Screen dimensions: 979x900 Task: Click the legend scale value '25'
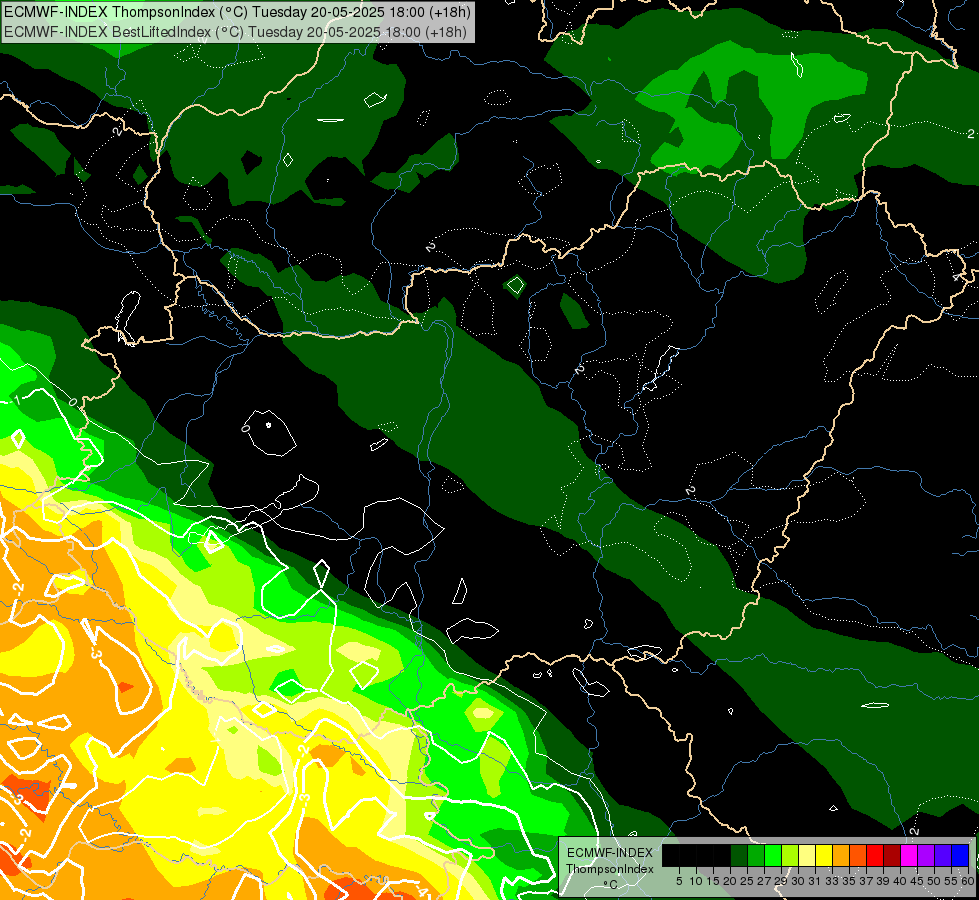click(x=747, y=881)
